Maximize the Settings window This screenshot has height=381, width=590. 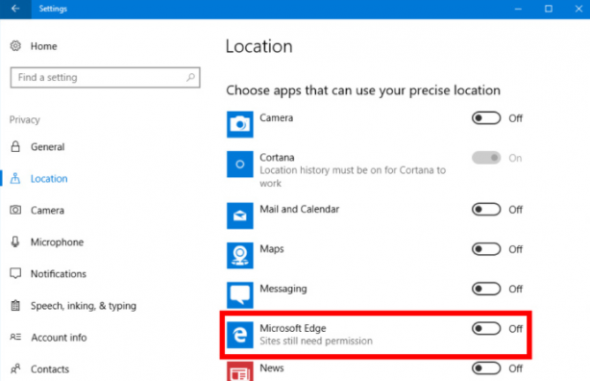(549, 9)
